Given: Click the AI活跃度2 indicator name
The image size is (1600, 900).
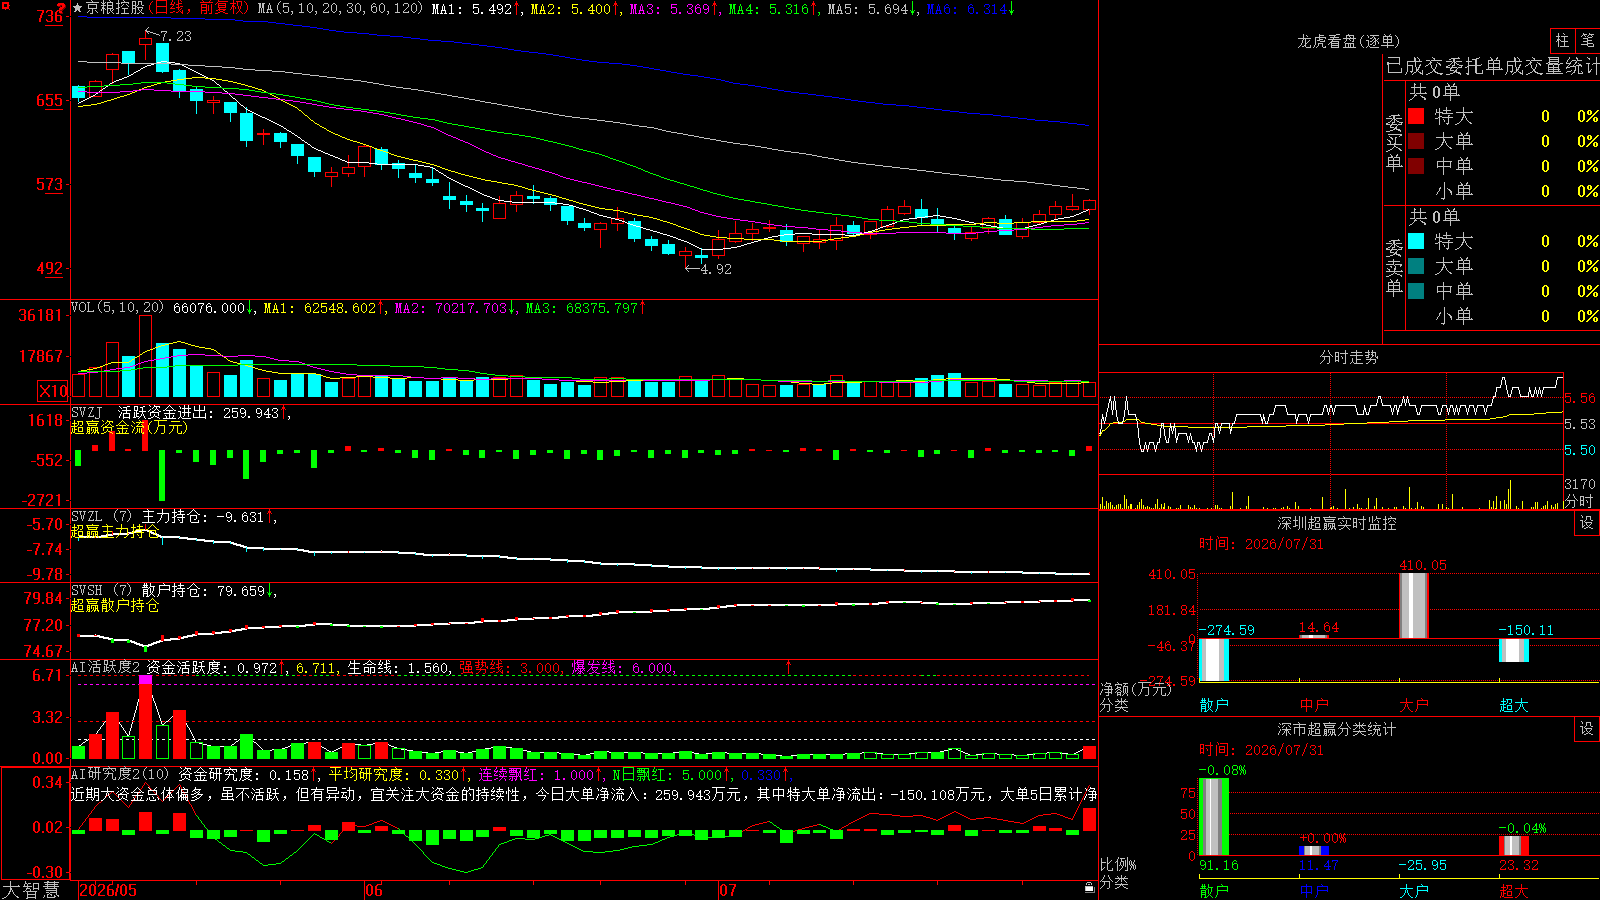Looking at the screenshot, I should [105, 667].
